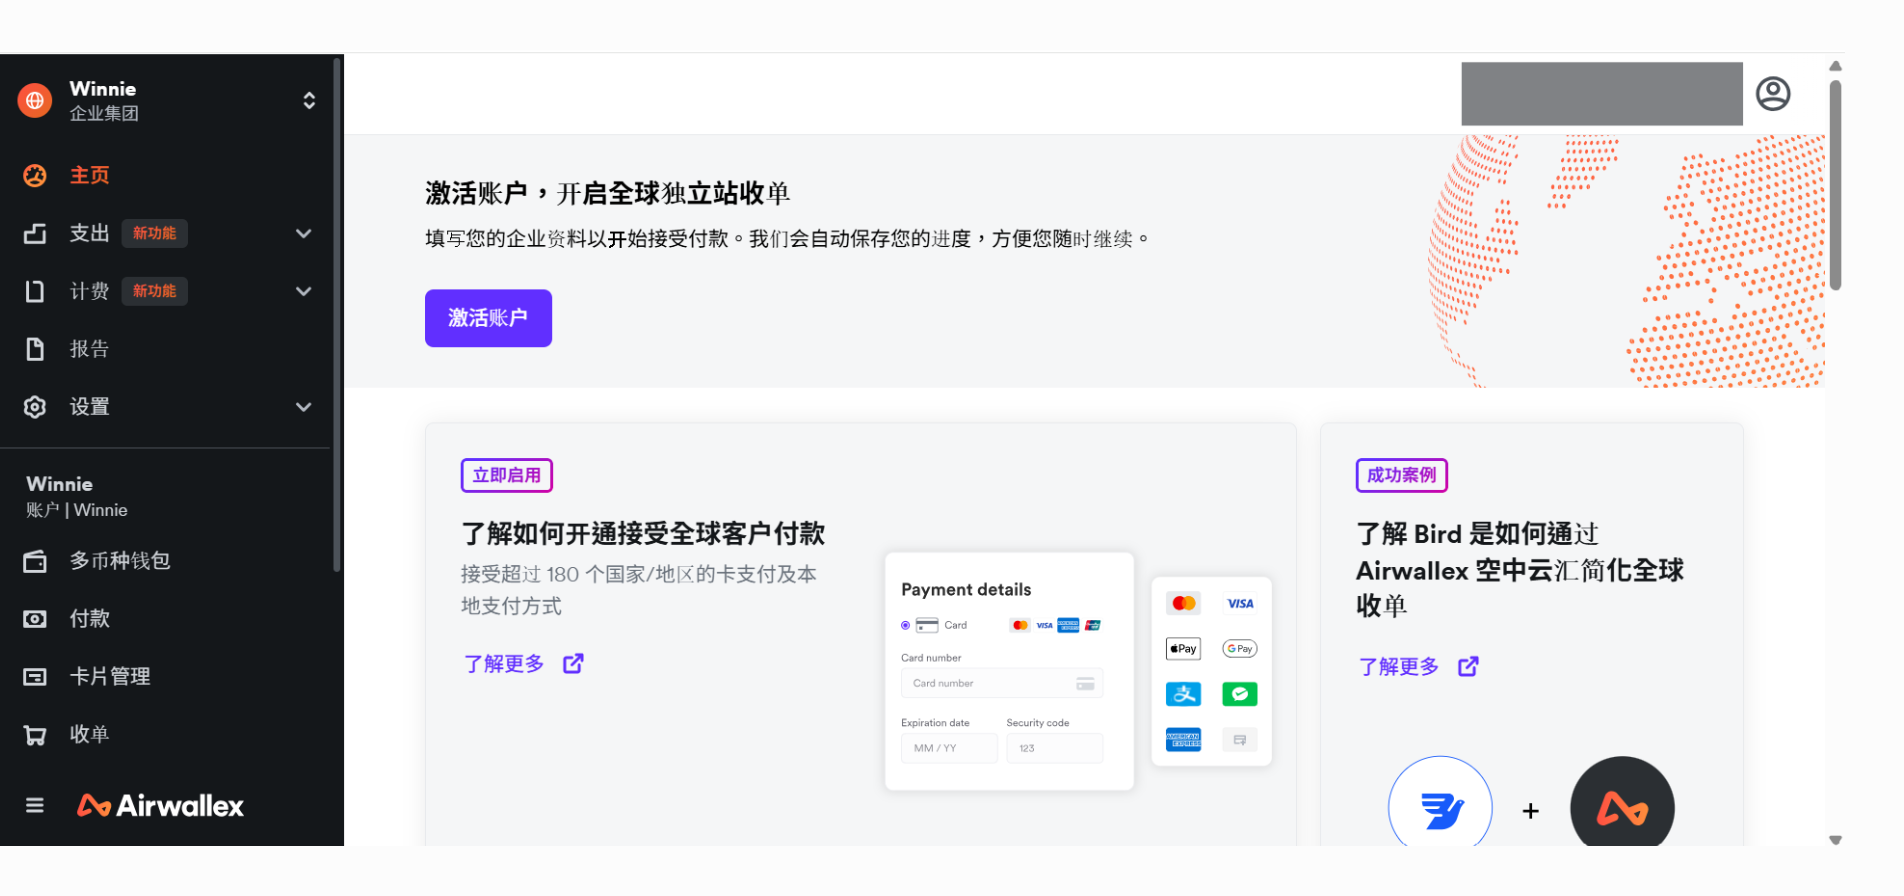Click the Card number input field

[1000, 683]
